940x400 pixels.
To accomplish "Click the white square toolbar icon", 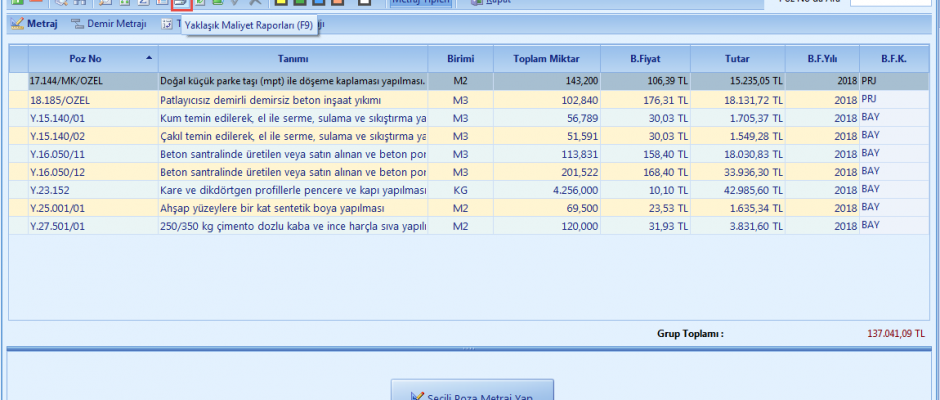I will tap(365, 3).
